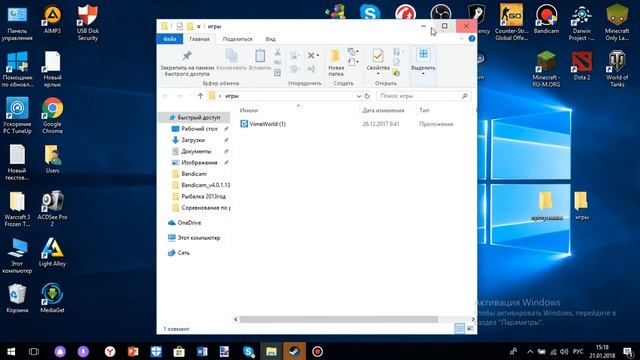Switch to the Главная tab

coord(199,39)
